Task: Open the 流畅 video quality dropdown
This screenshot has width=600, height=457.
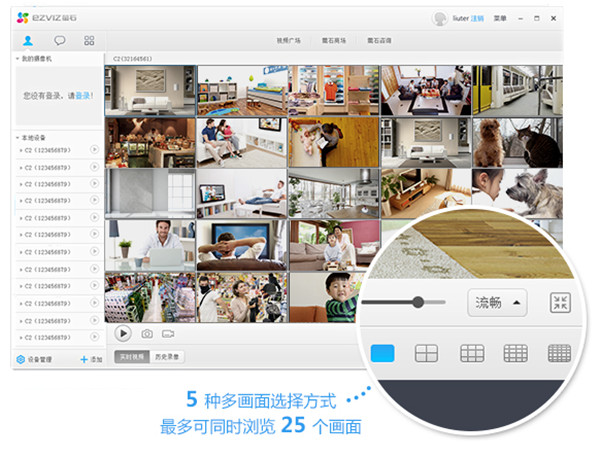Action: point(497,302)
